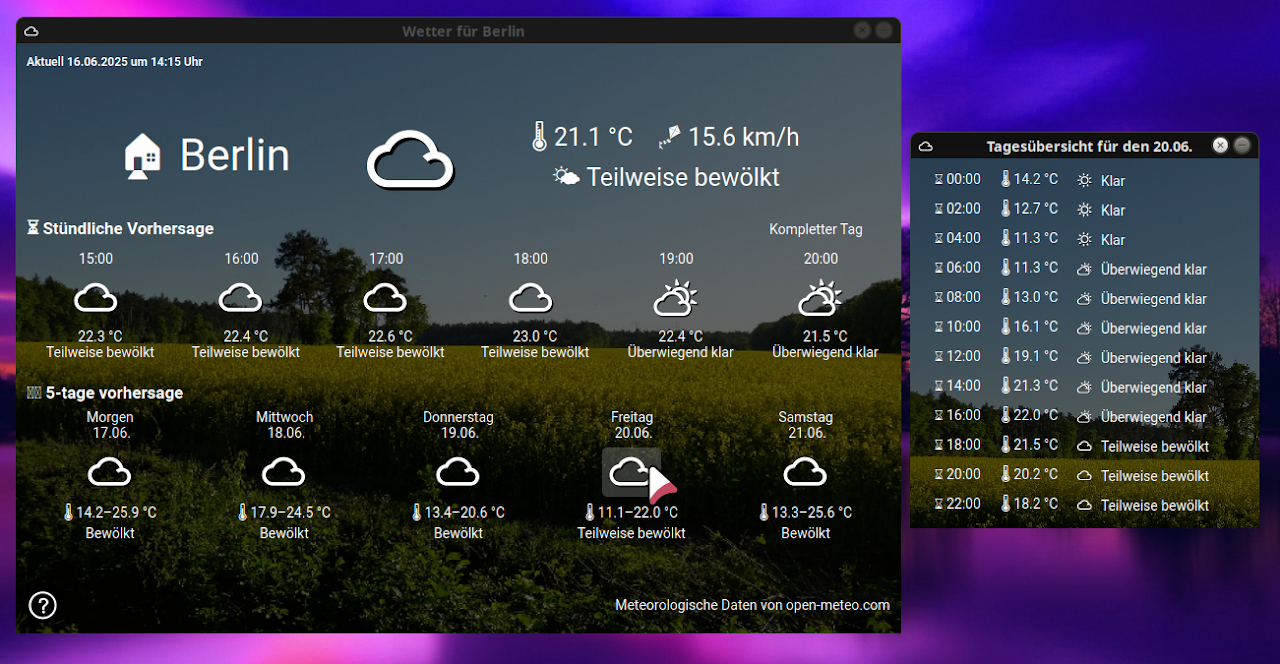Click the wind speed windsock icon
The image size is (1280, 664).
670,137
